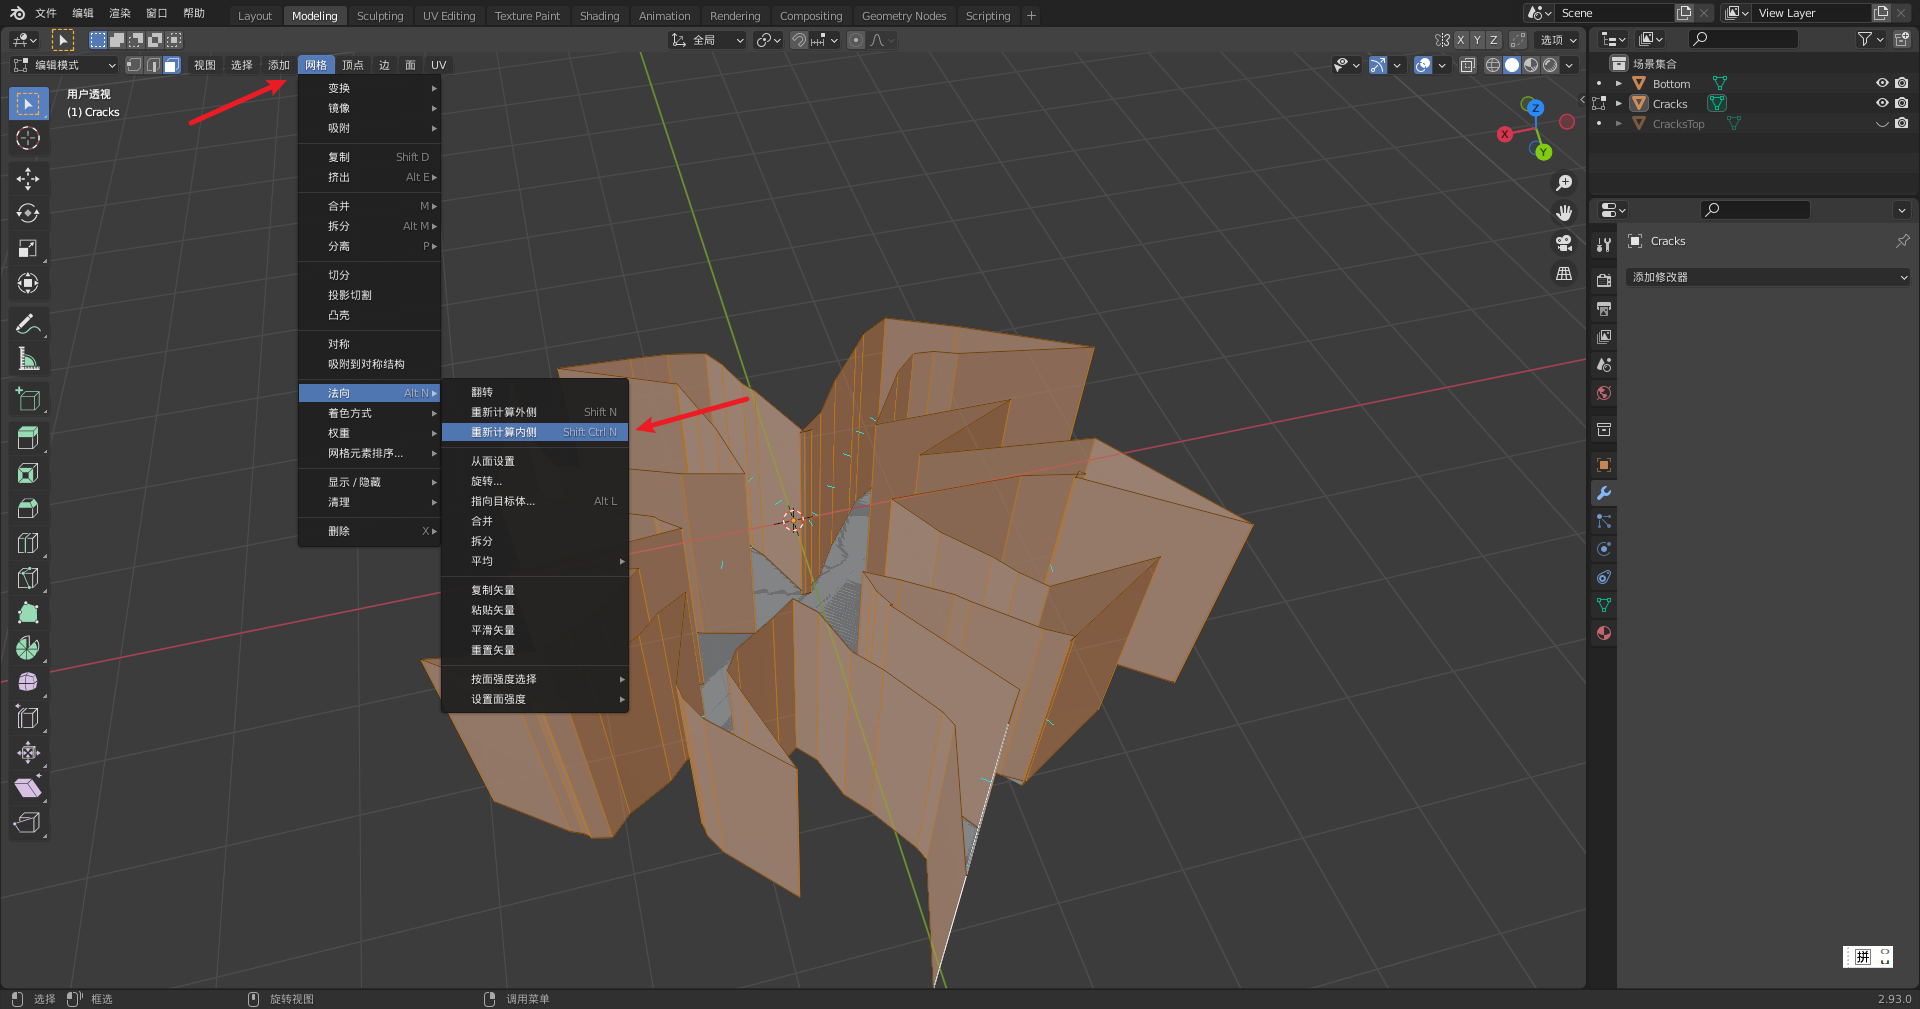Select the Cursor tool in the left toolbar
Screen dimensions: 1920x1009
[28, 138]
